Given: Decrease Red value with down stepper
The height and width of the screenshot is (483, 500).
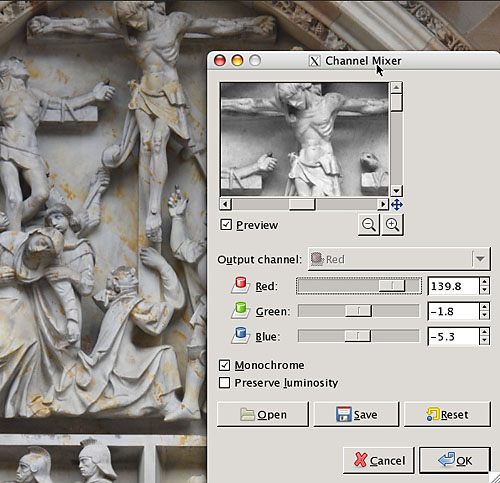Looking at the screenshot, I should pyautogui.click(x=484, y=290).
